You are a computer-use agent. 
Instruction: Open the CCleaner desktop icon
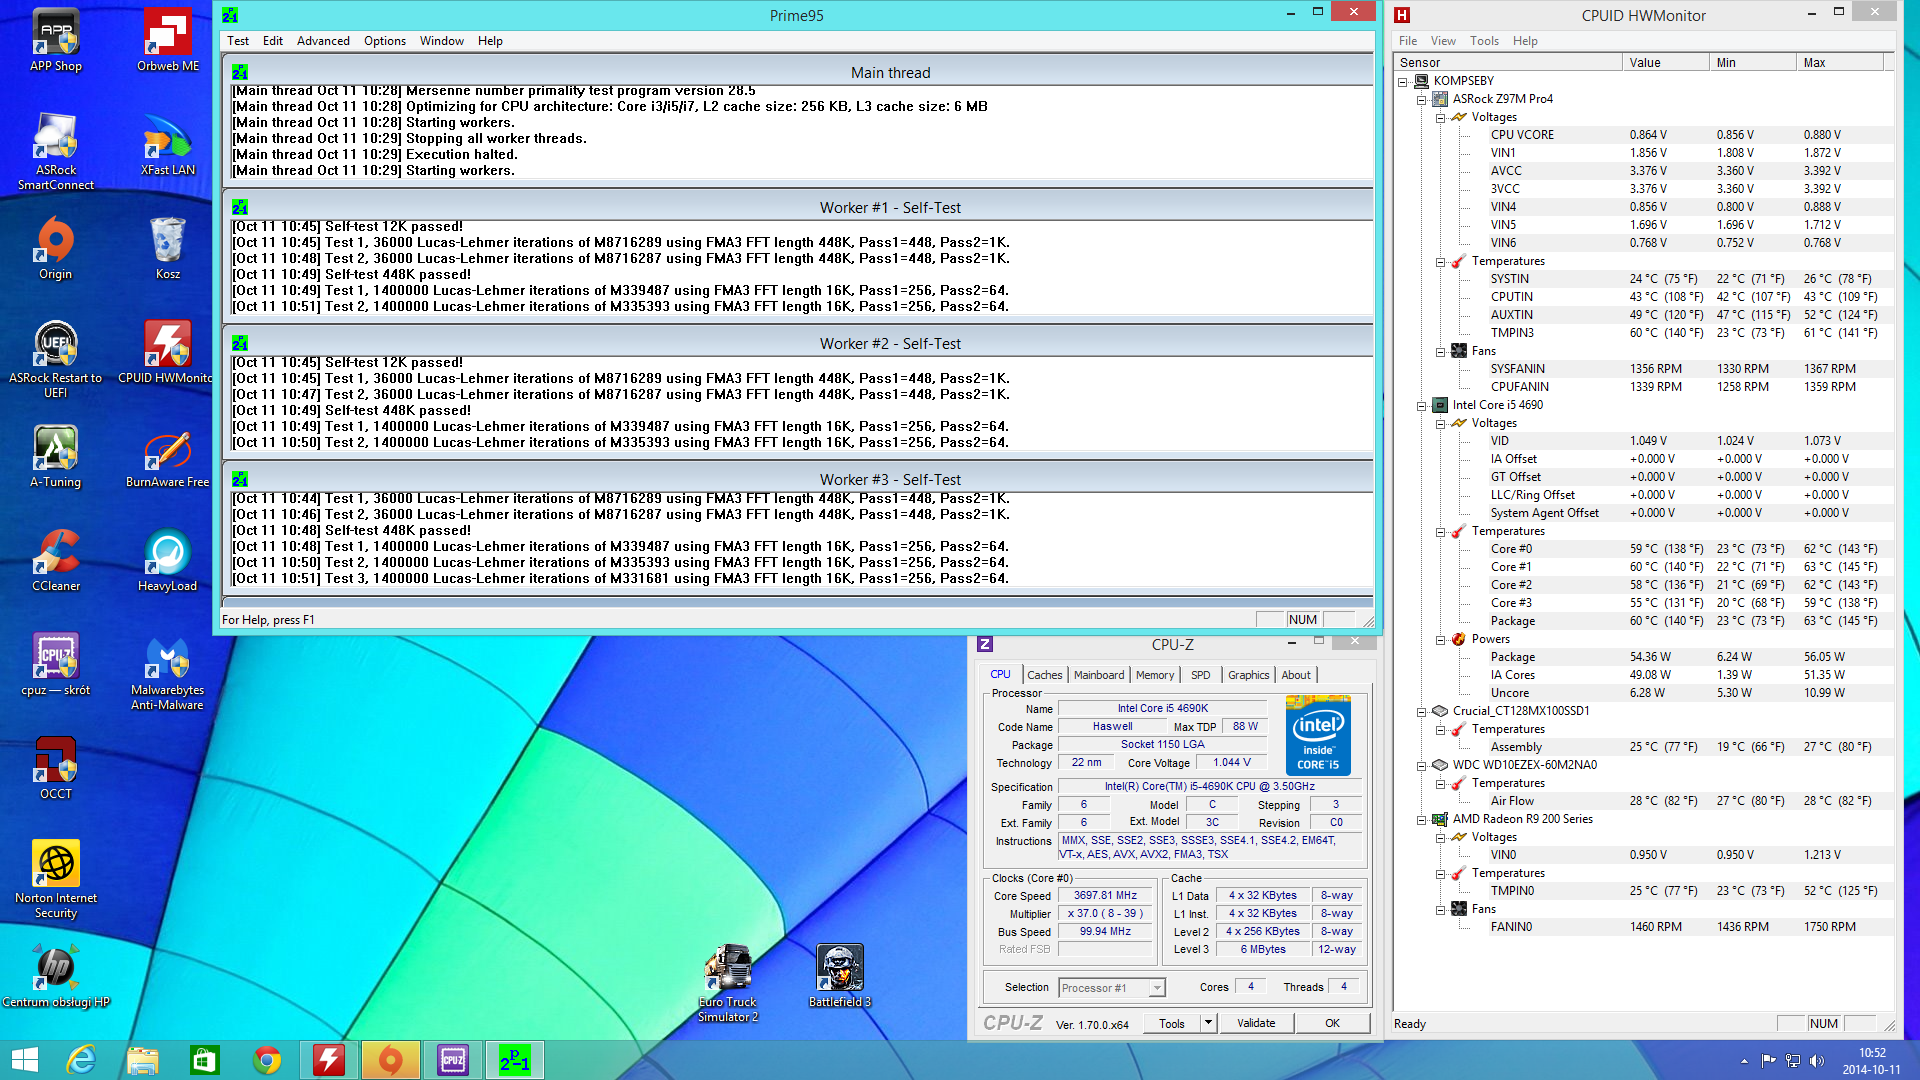pos(56,557)
